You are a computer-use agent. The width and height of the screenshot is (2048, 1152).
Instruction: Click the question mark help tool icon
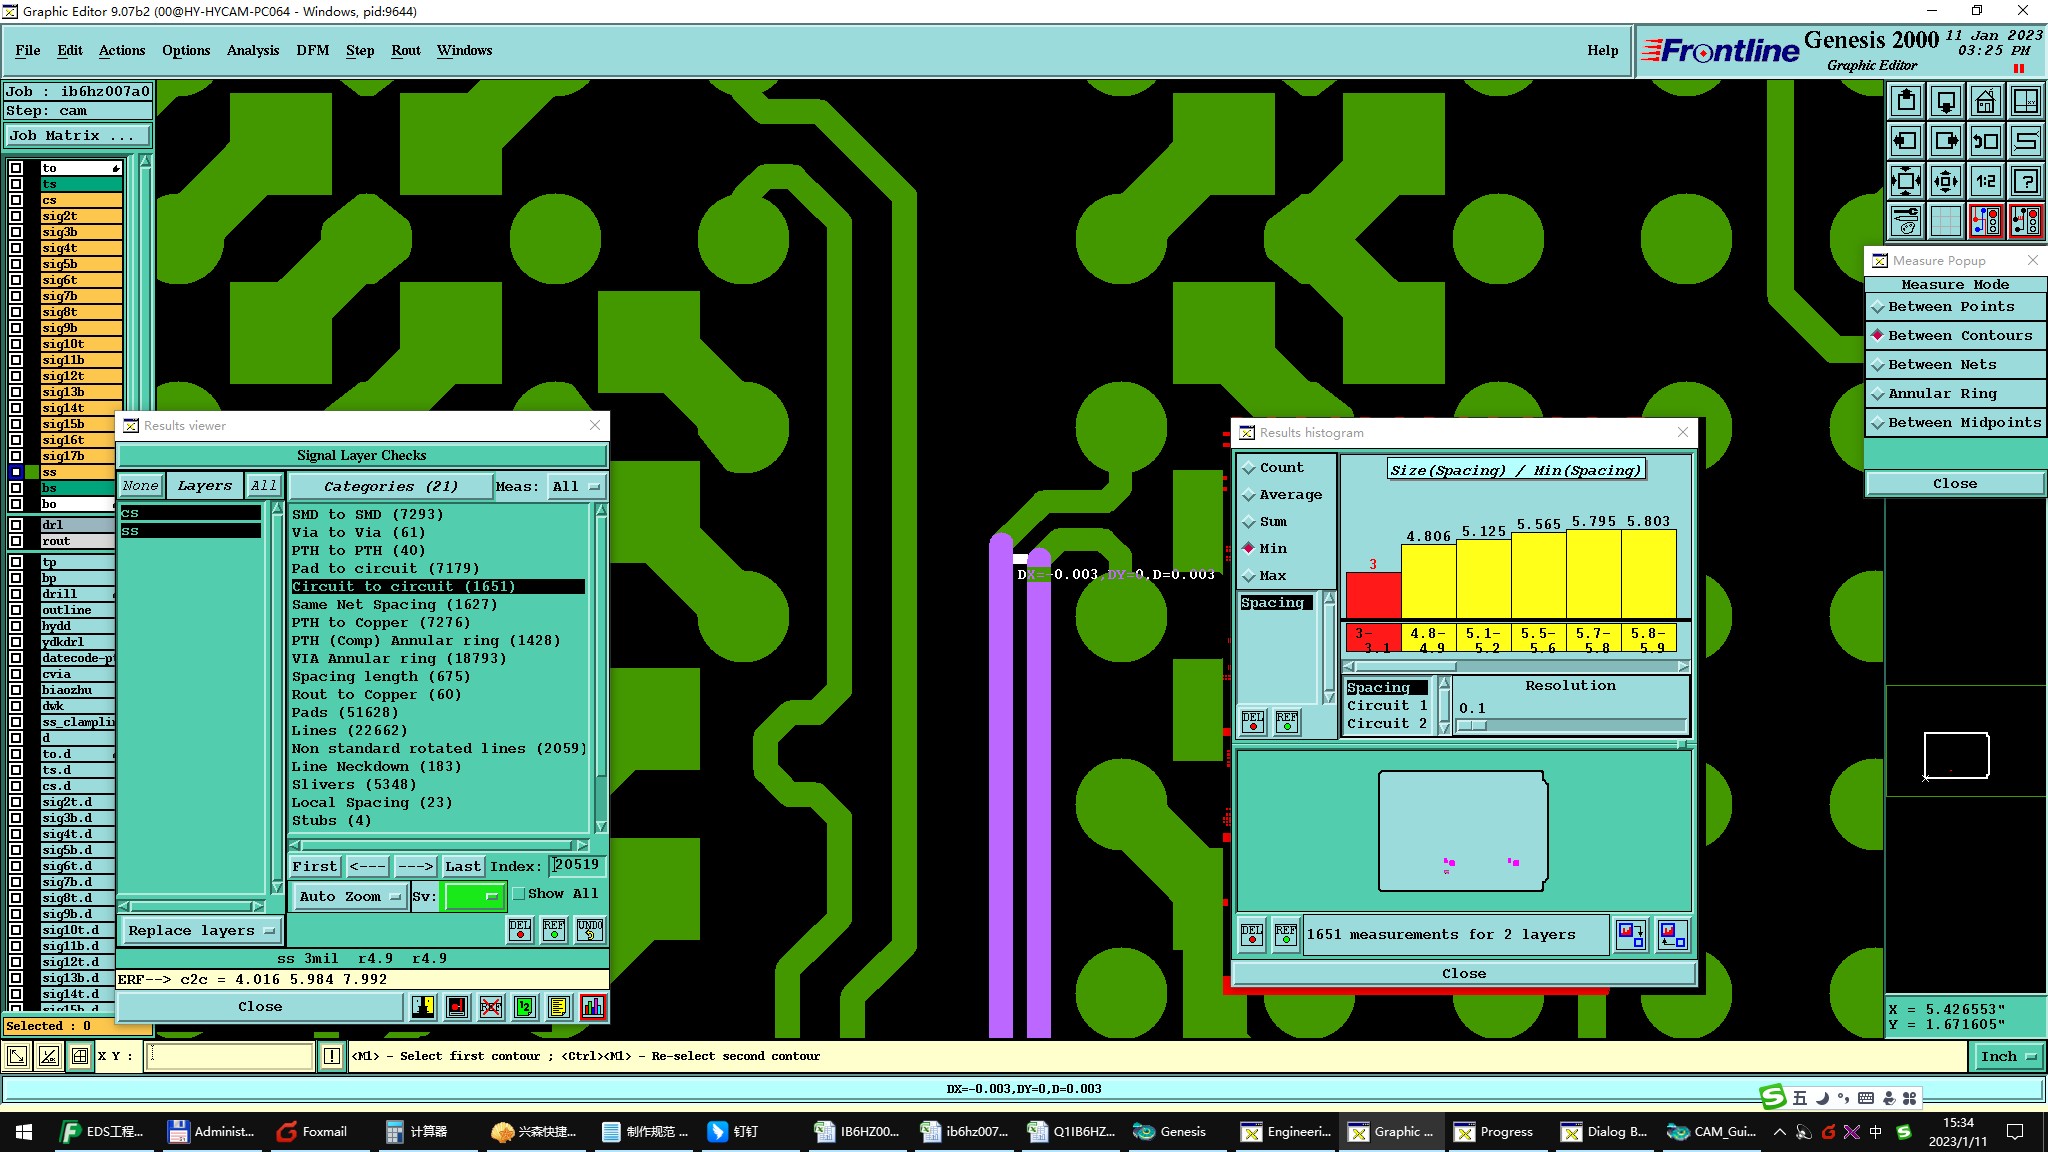click(x=2025, y=181)
